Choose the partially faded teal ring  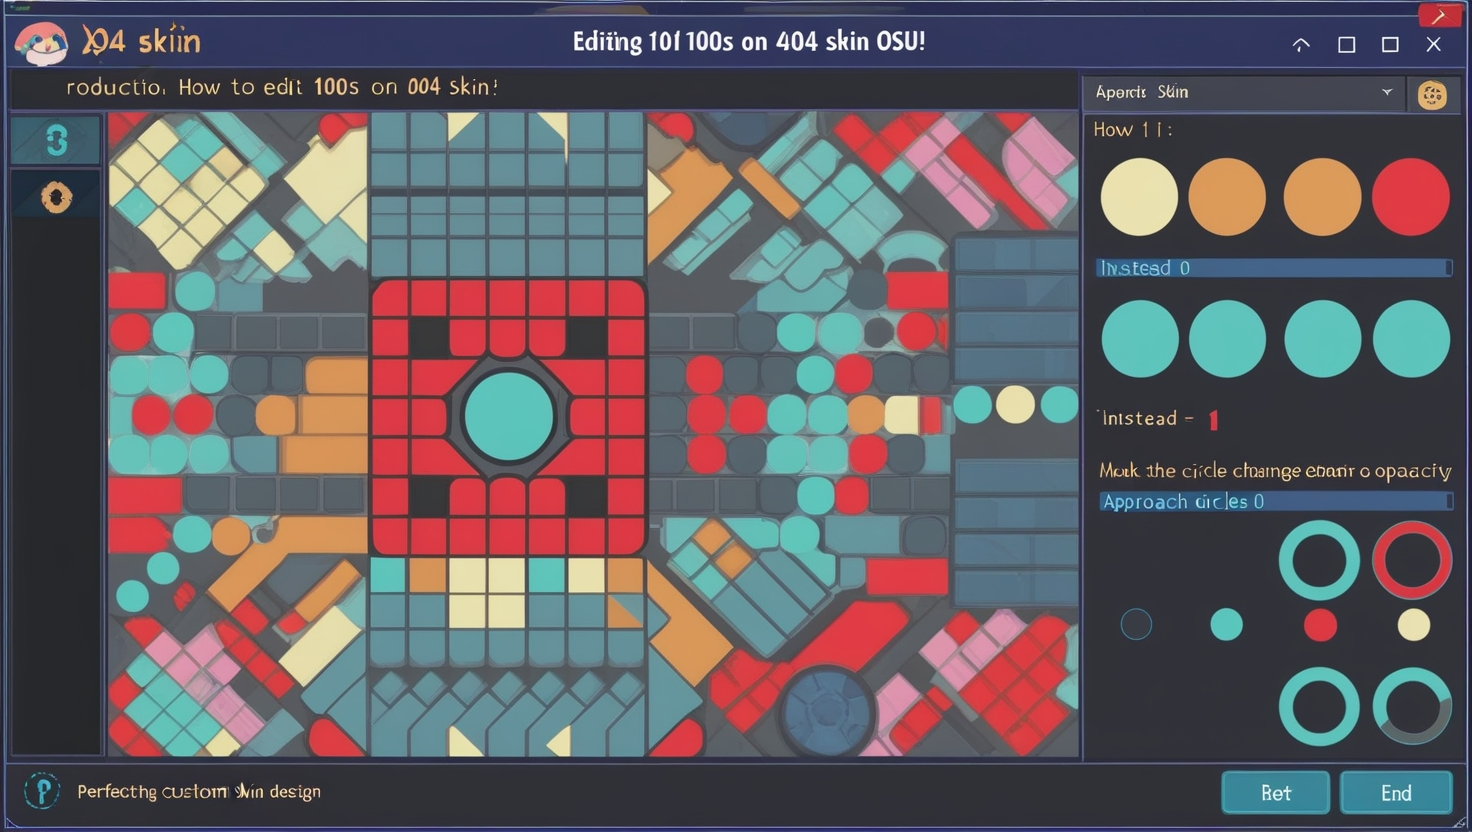[1411, 706]
